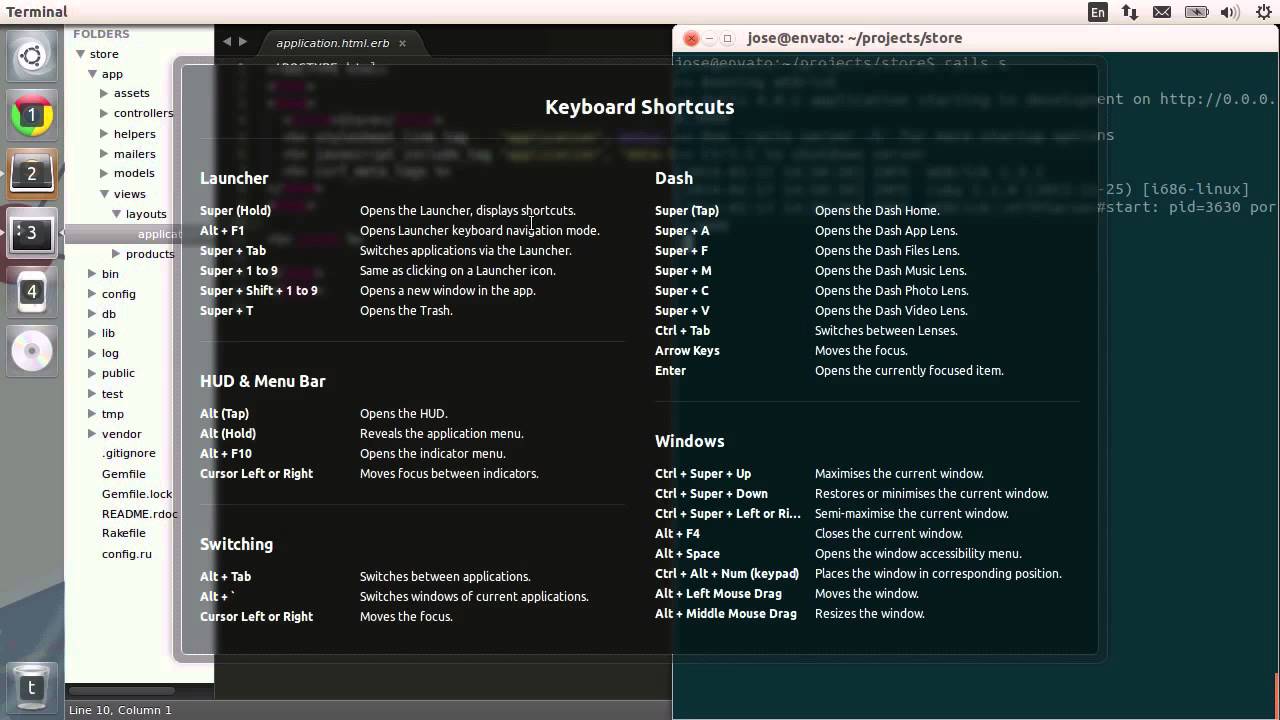Expand the log folder
This screenshot has height=720, width=1280.
92,353
